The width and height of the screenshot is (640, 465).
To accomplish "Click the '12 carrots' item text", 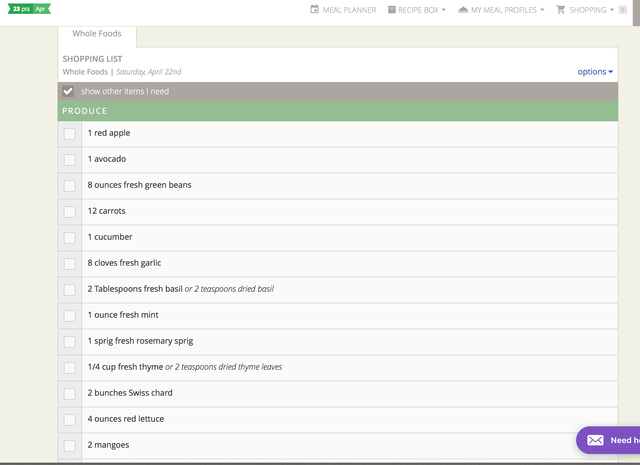I will (x=106, y=211).
